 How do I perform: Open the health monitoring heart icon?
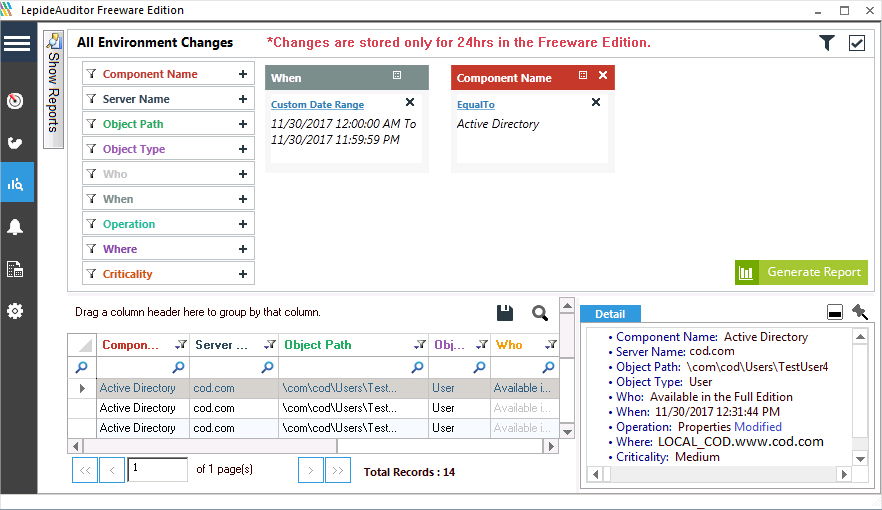pos(15,143)
